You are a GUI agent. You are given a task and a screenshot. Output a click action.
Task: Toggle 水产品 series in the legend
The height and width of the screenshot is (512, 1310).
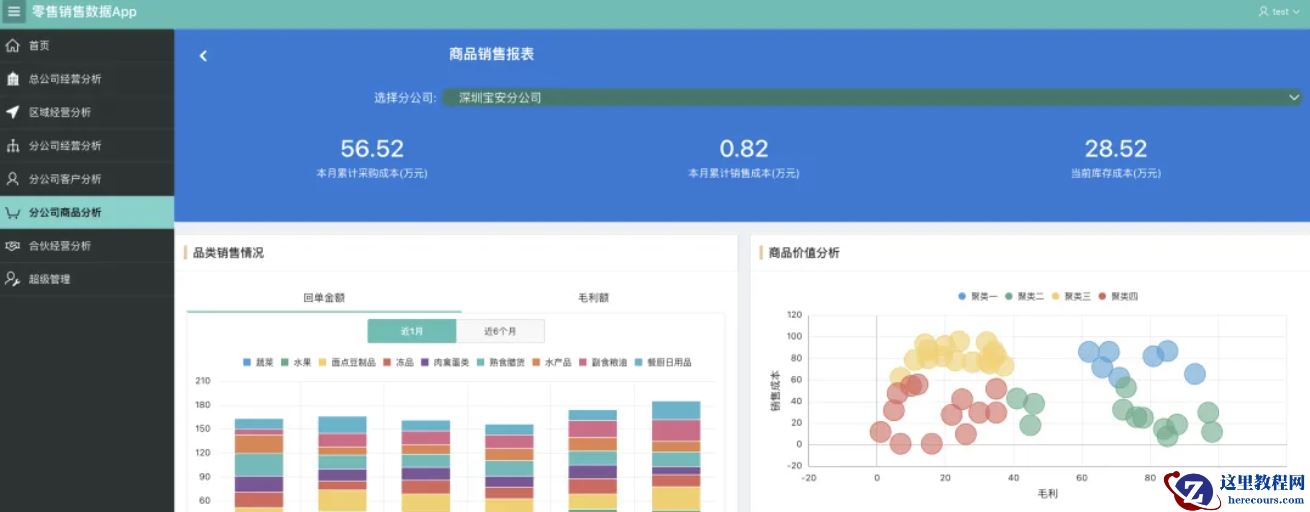(x=551, y=362)
